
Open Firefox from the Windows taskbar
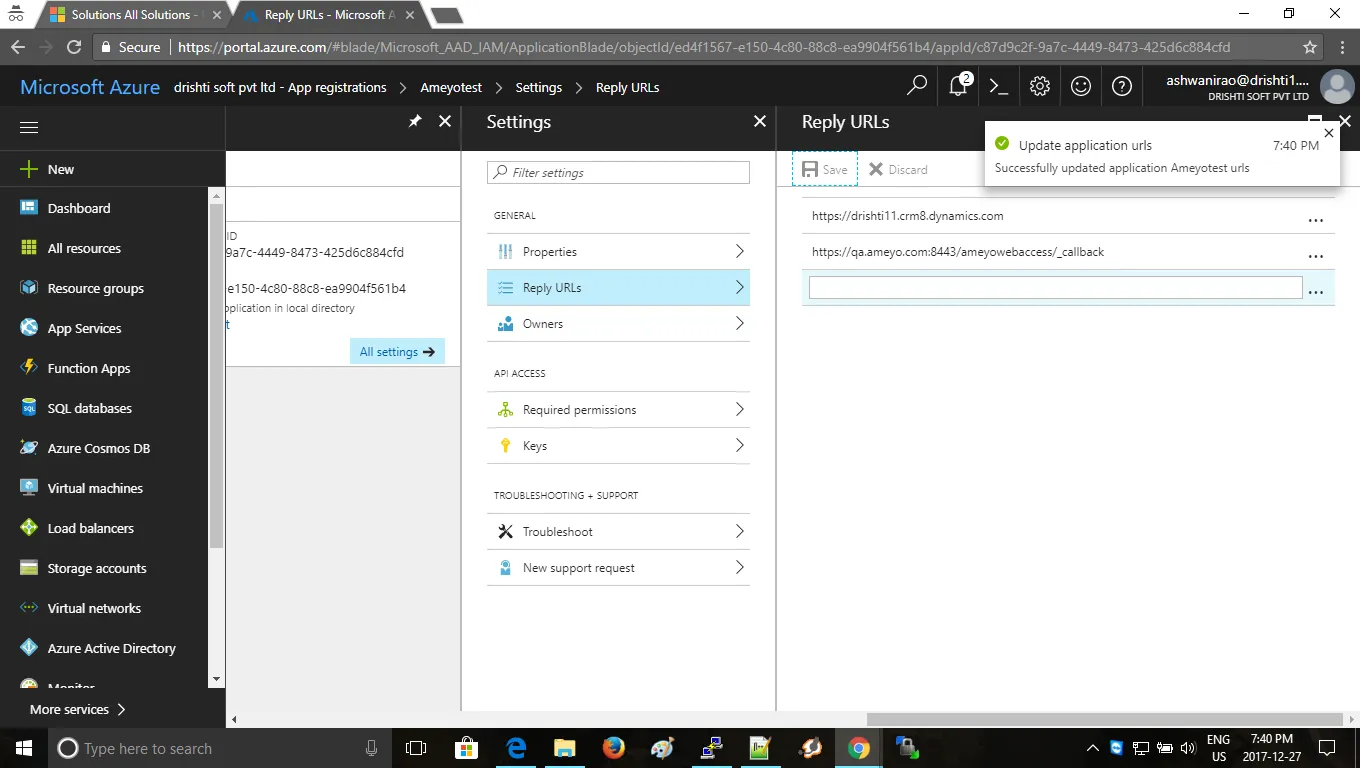(x=613, y=748)
